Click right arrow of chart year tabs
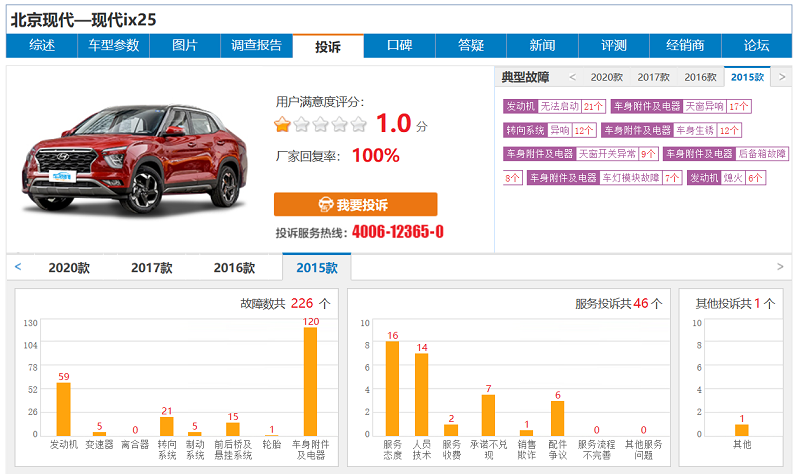This screenshot has width=800, height=474. tap(780, 266)
